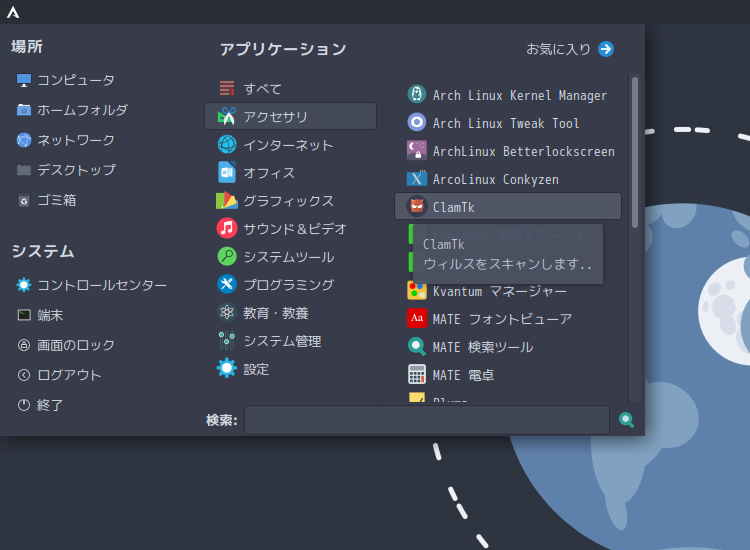Open the ホームフォルダ home folder icon
The width and height of the screenshot is (750, 550).
click(23, 110)
